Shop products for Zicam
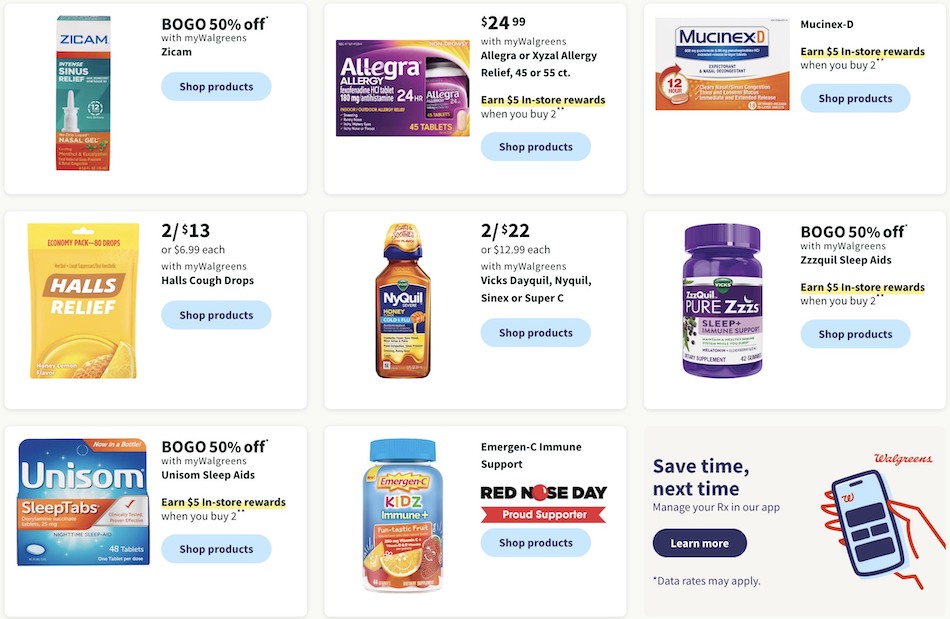Viewport: 950px width, 619px height. point(216,87)
